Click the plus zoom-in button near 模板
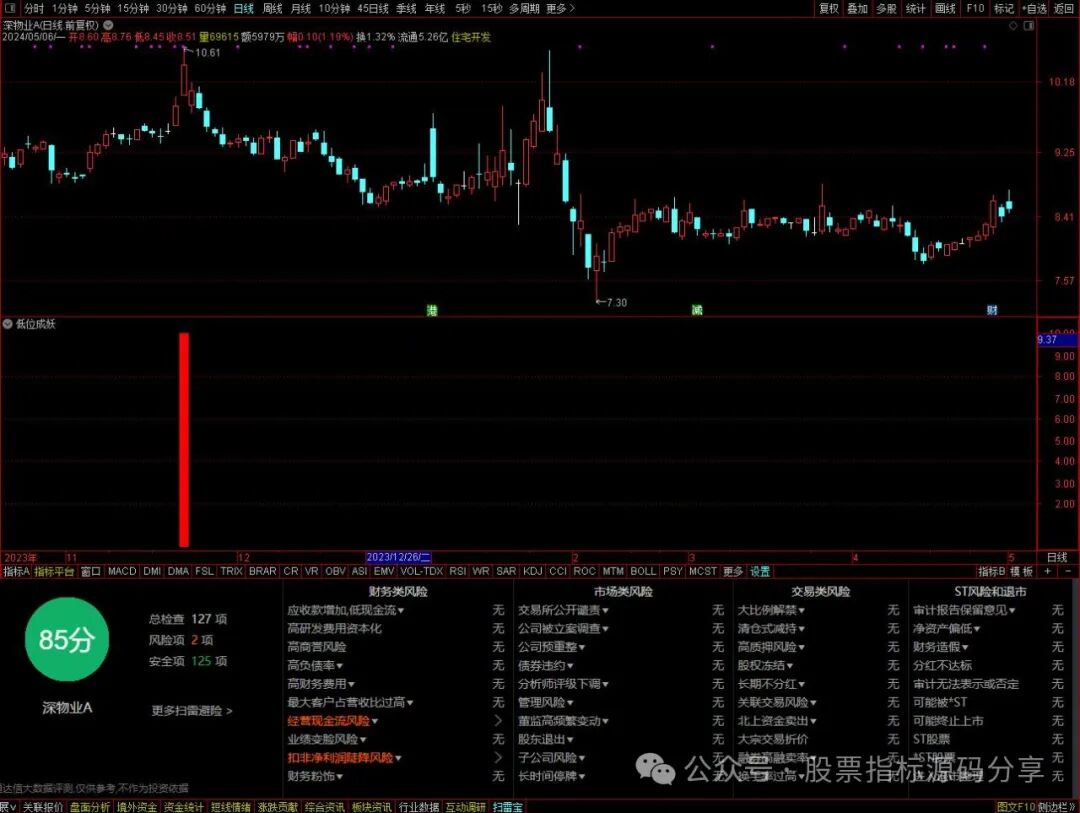 point(1048,571)
